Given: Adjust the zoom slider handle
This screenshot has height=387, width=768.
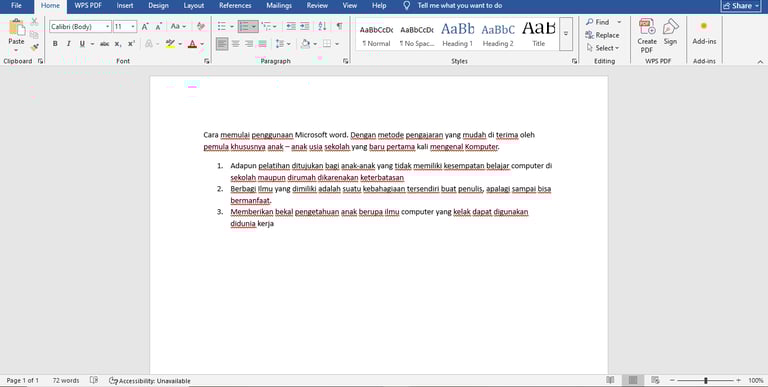Looking at the screenshot, I should [706, 380].
